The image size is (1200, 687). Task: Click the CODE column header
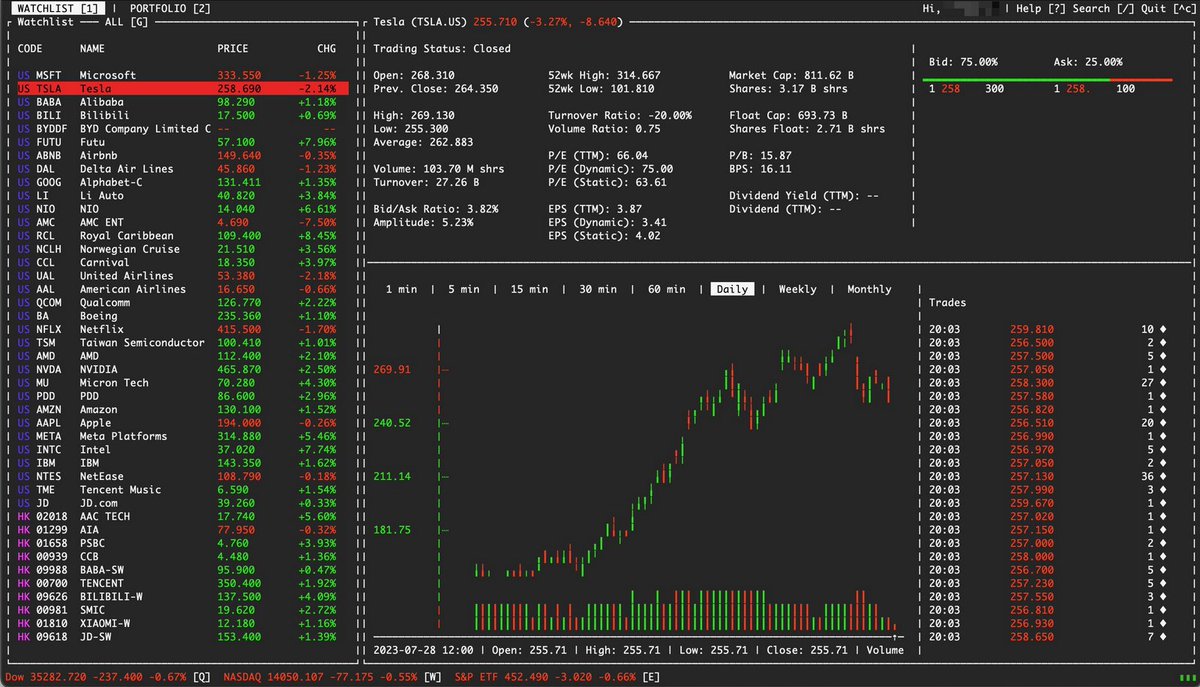29,48
